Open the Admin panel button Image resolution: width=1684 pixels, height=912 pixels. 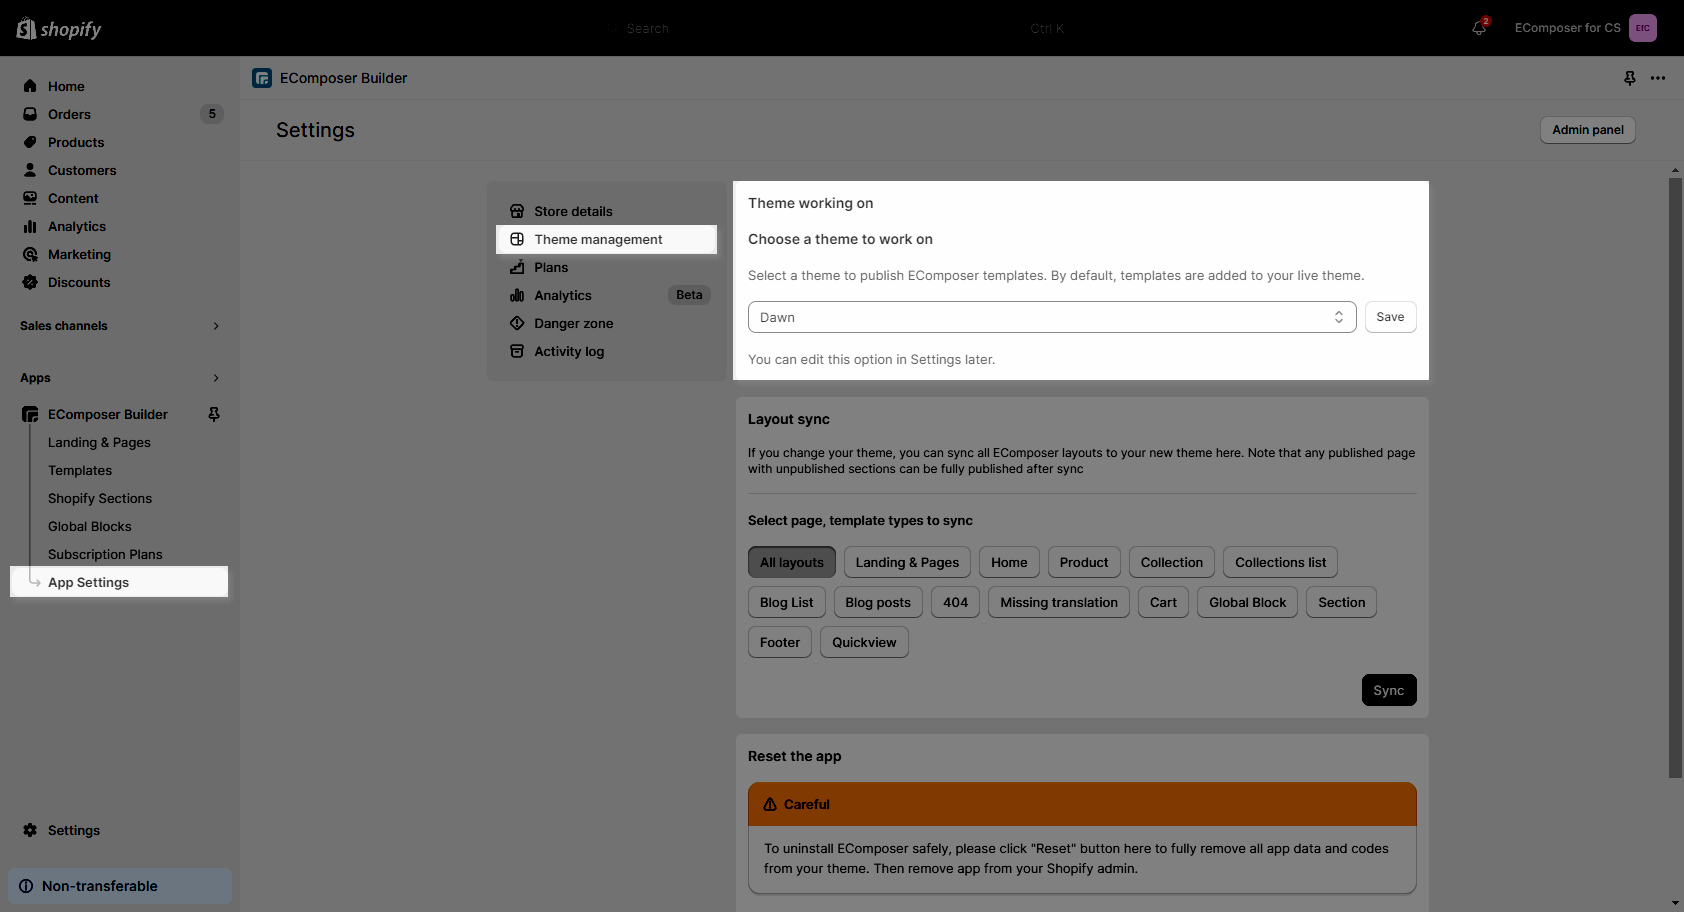[1588, 130]
